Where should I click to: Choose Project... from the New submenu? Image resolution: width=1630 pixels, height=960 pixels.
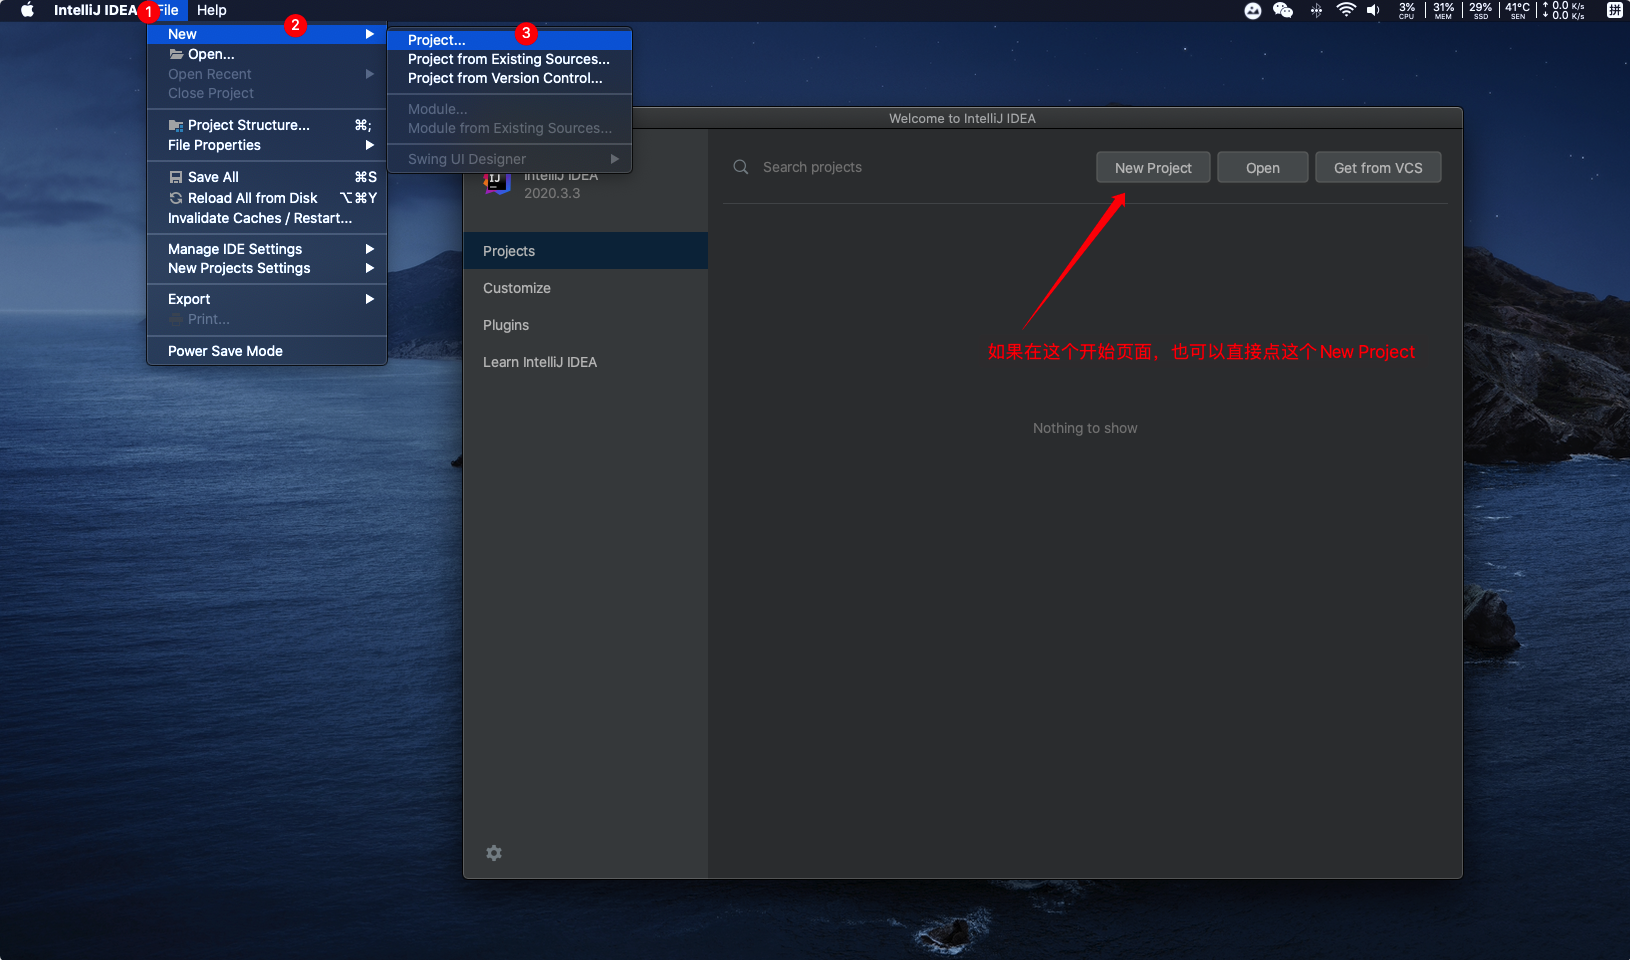coord(510,40)
